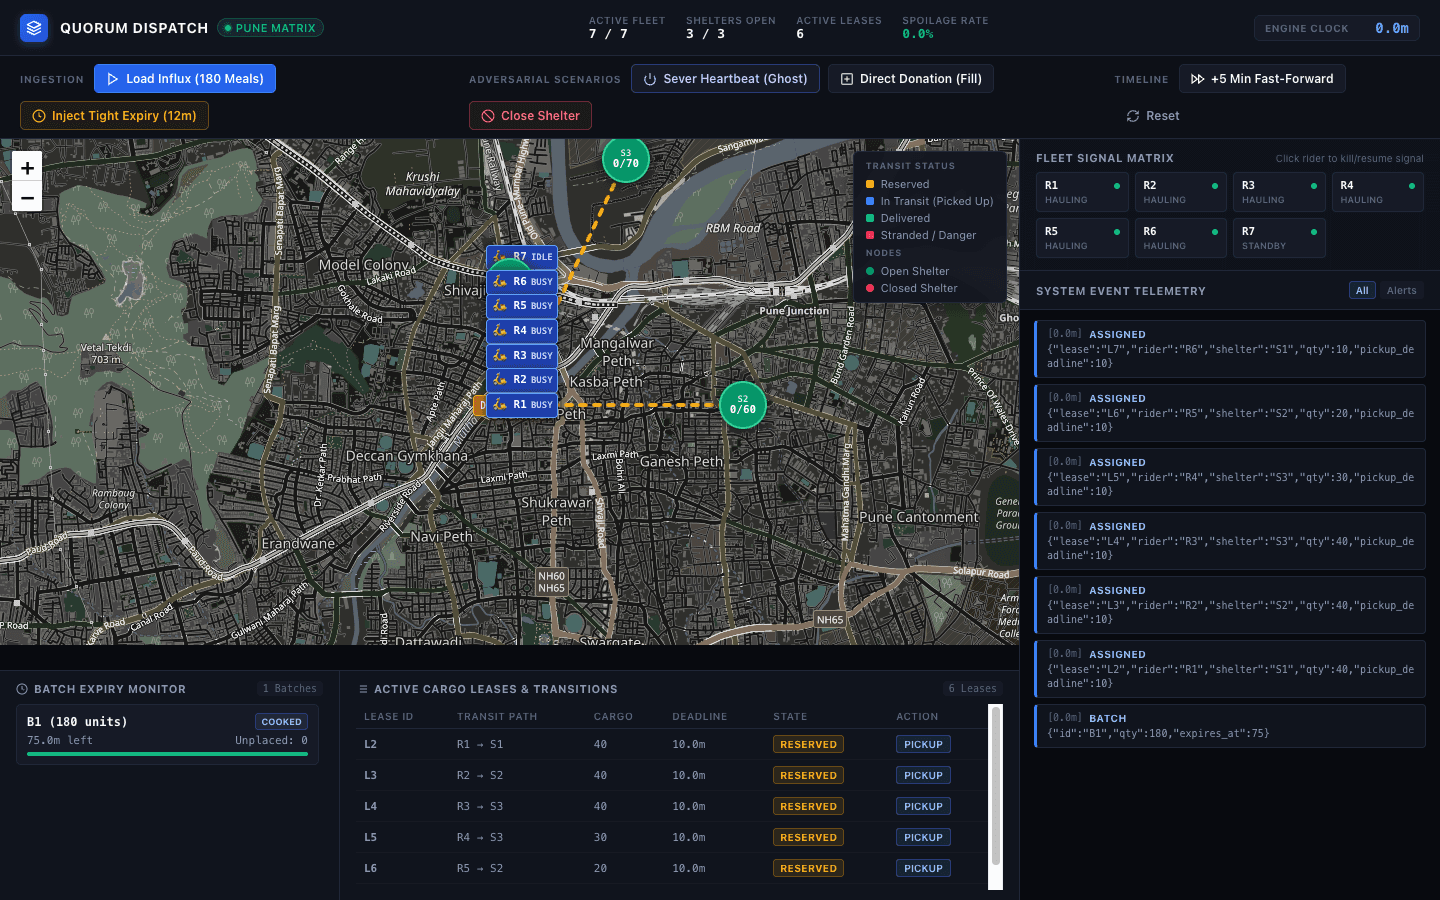The image size is (1440, 900).
Task: Click rider R3 BUSY map marker
Action: (522, 356)
